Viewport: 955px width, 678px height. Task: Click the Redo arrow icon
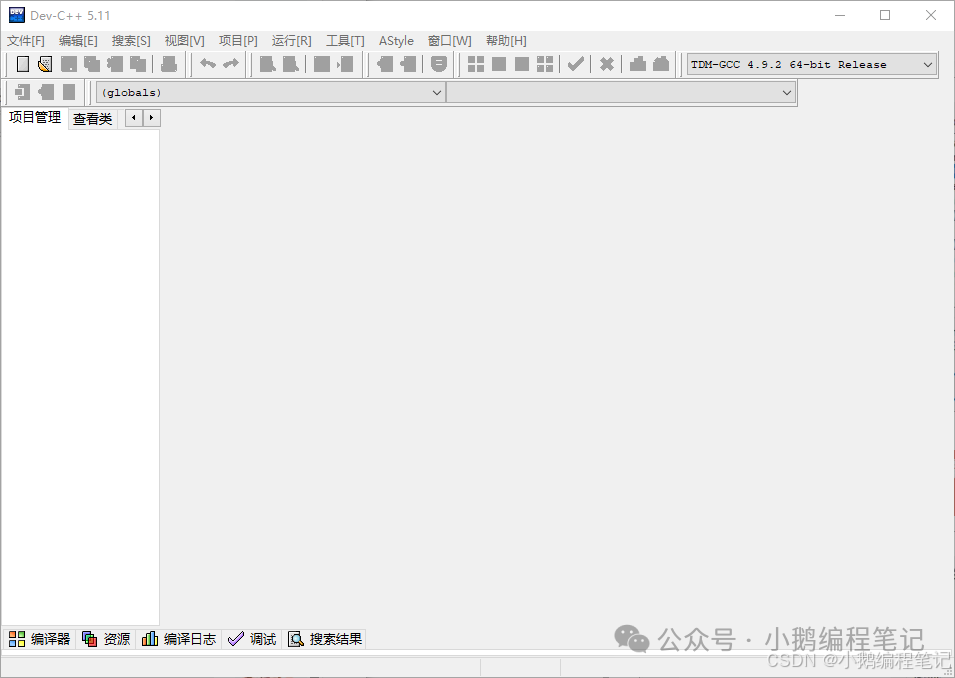coord(231,64)
